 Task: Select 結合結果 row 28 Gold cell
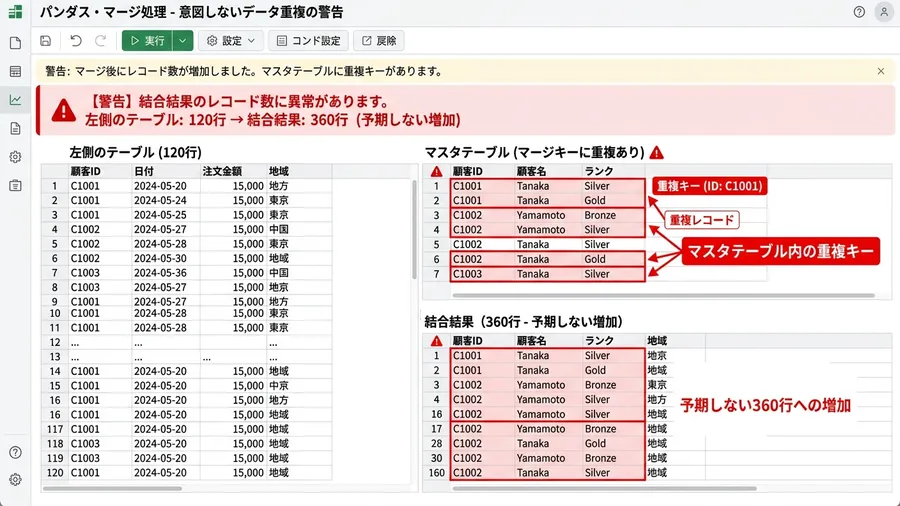tap(613, 443)
